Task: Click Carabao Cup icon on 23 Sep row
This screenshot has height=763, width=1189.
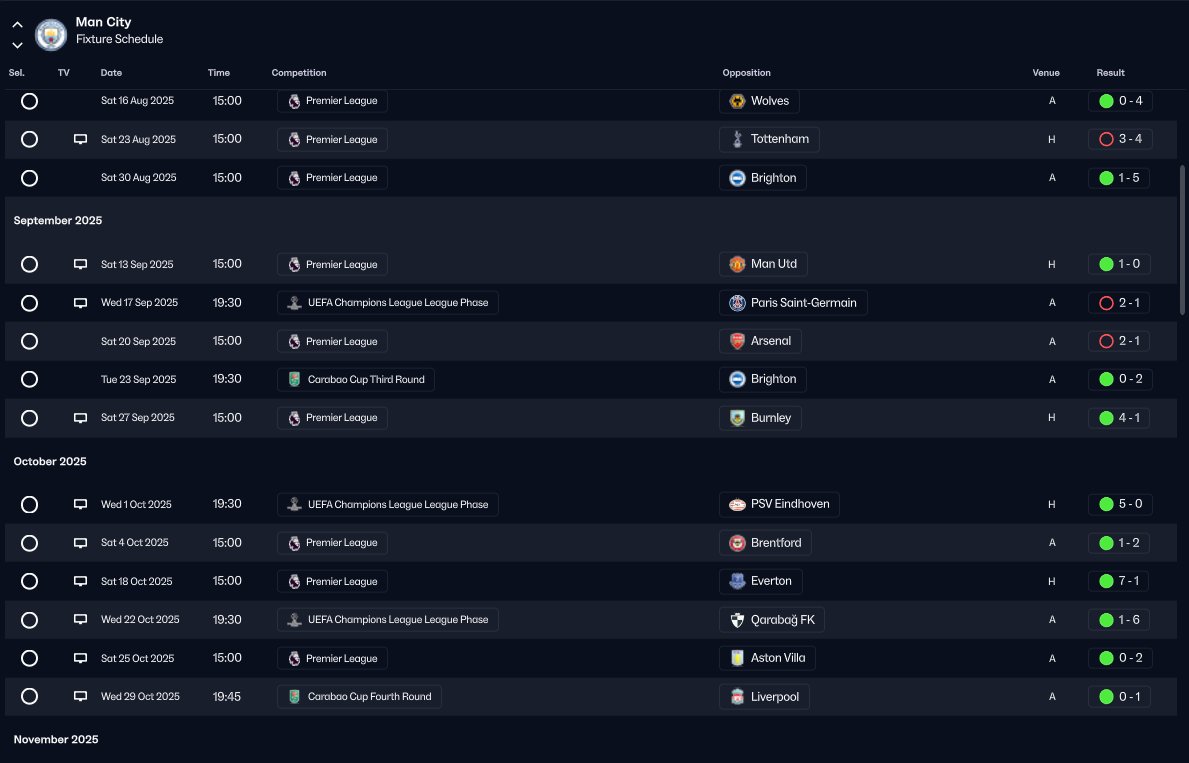Action: 294,379
